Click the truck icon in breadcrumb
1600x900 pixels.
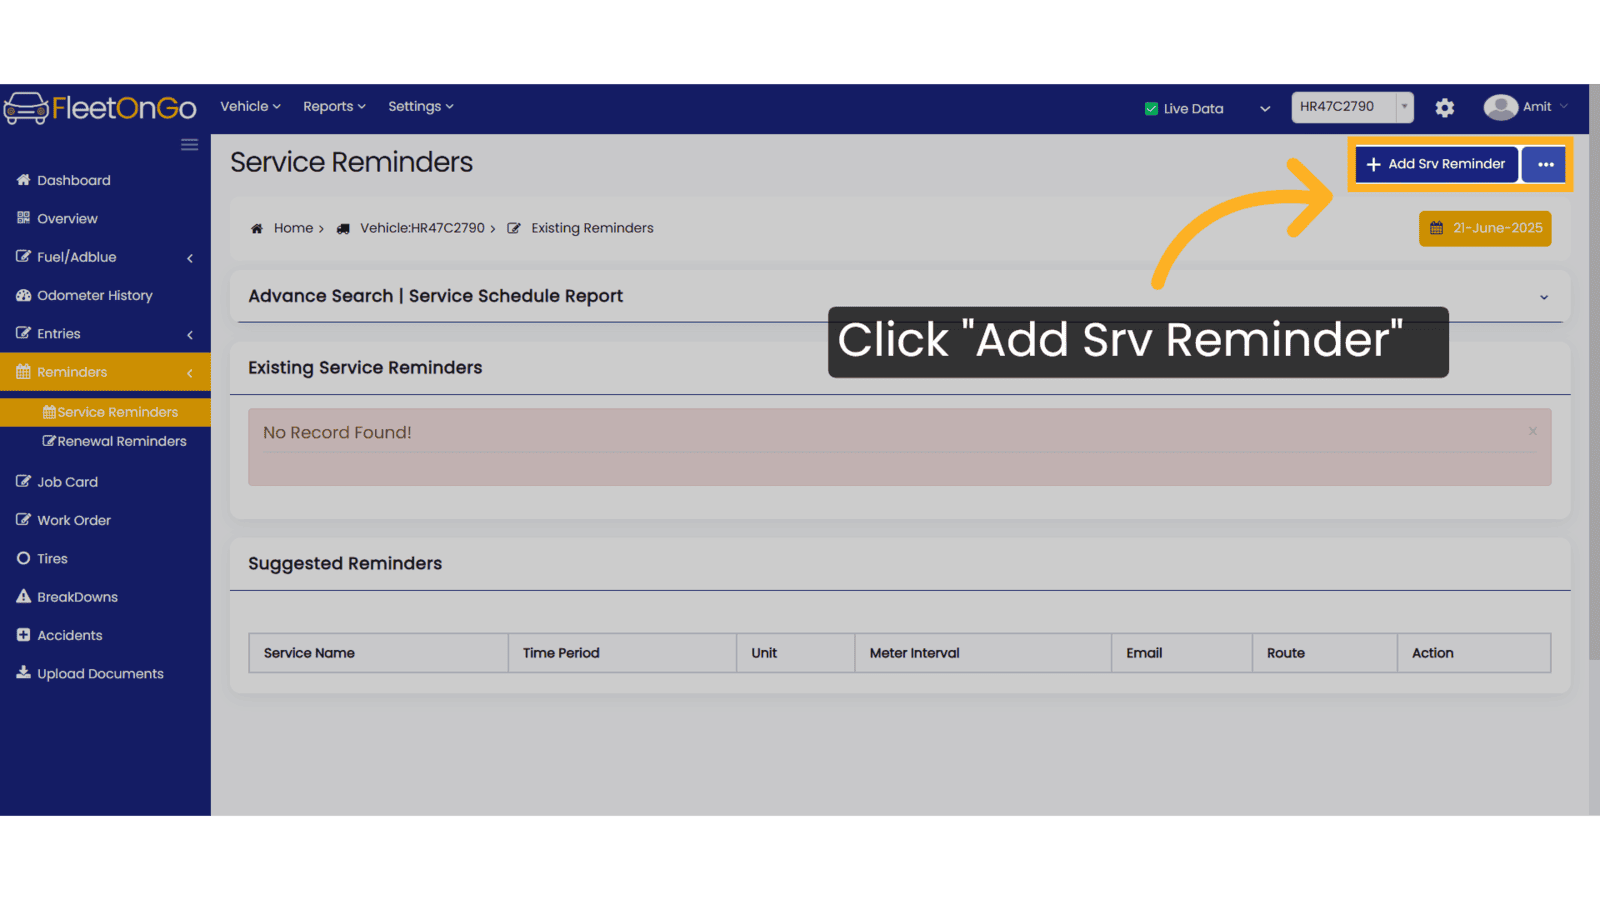click(x=343, y=229)
